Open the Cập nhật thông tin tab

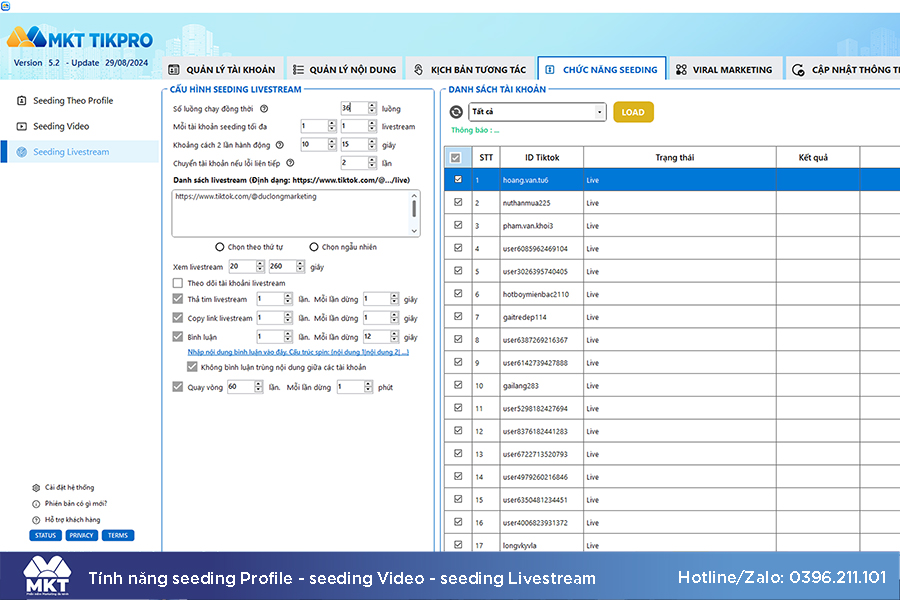843,69
